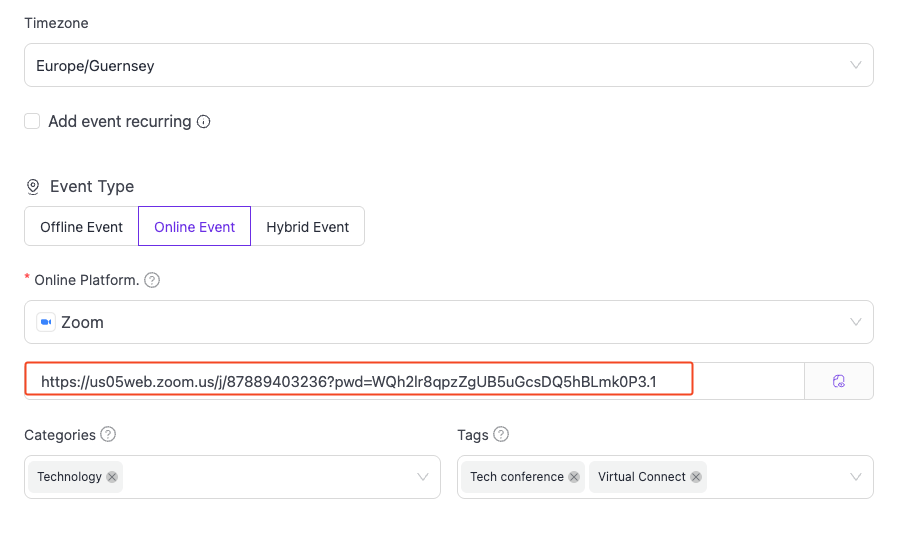Enable the Add event recurring checkbox
This screenshot has width=914, height=549.
pyautogui.click(x=32, y=121)
